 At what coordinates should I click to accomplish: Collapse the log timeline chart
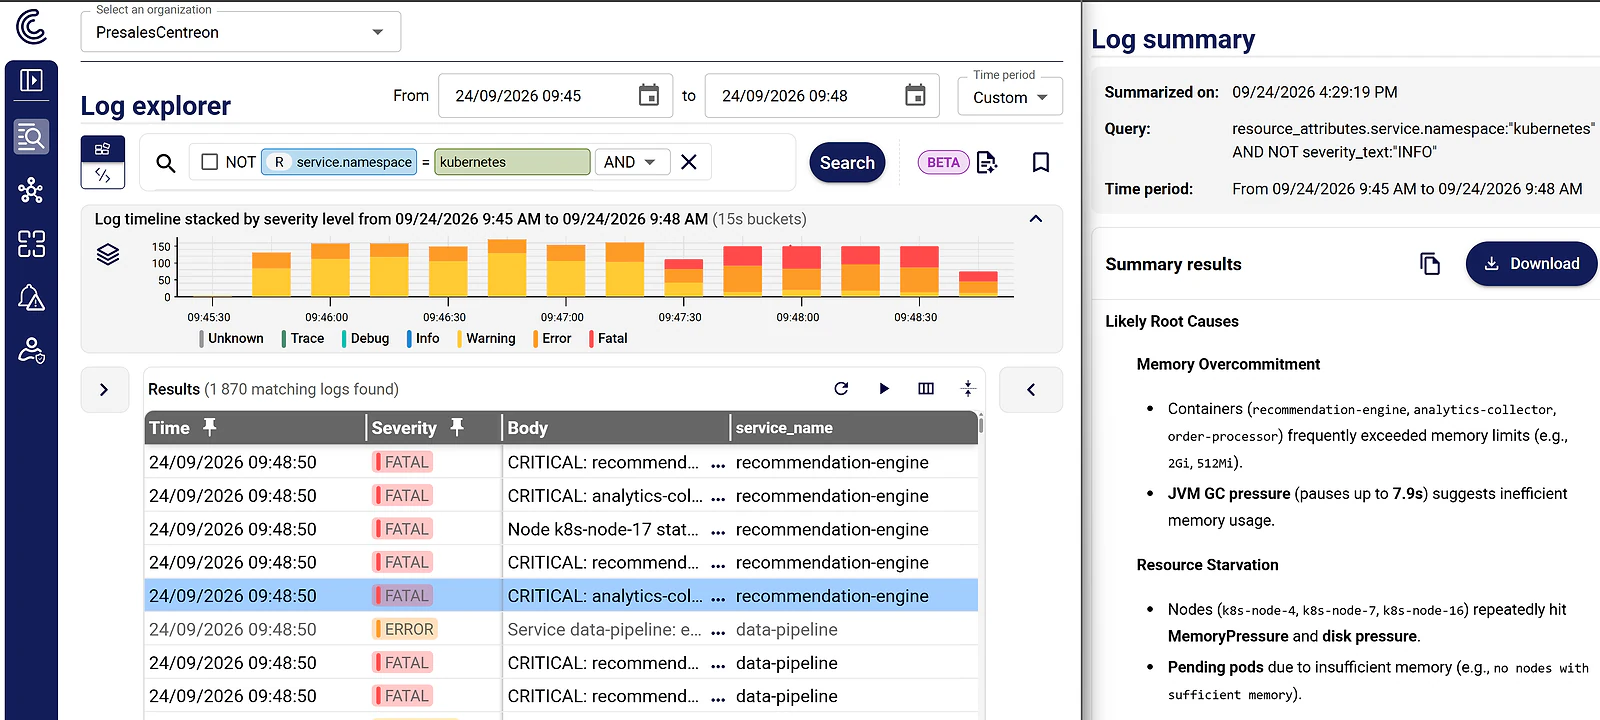(x=1036, y=219)
